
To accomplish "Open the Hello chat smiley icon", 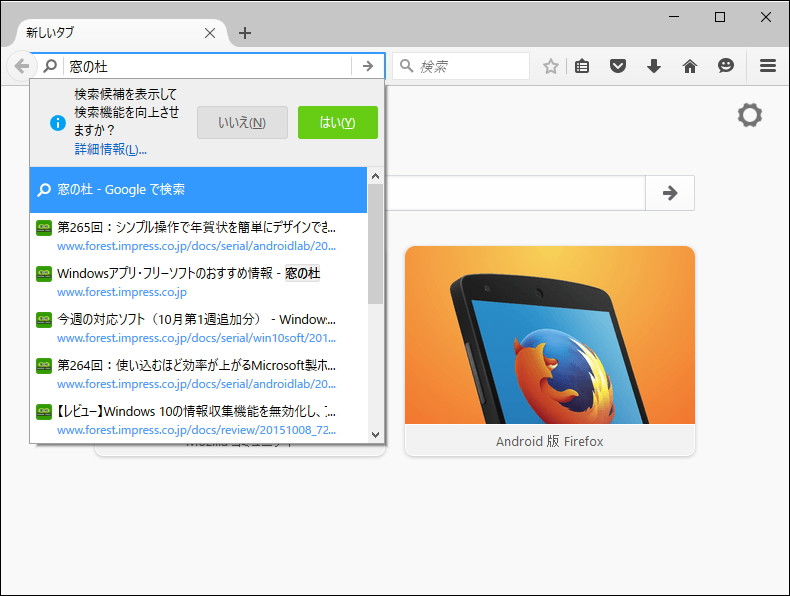I will tap(726, 65).
